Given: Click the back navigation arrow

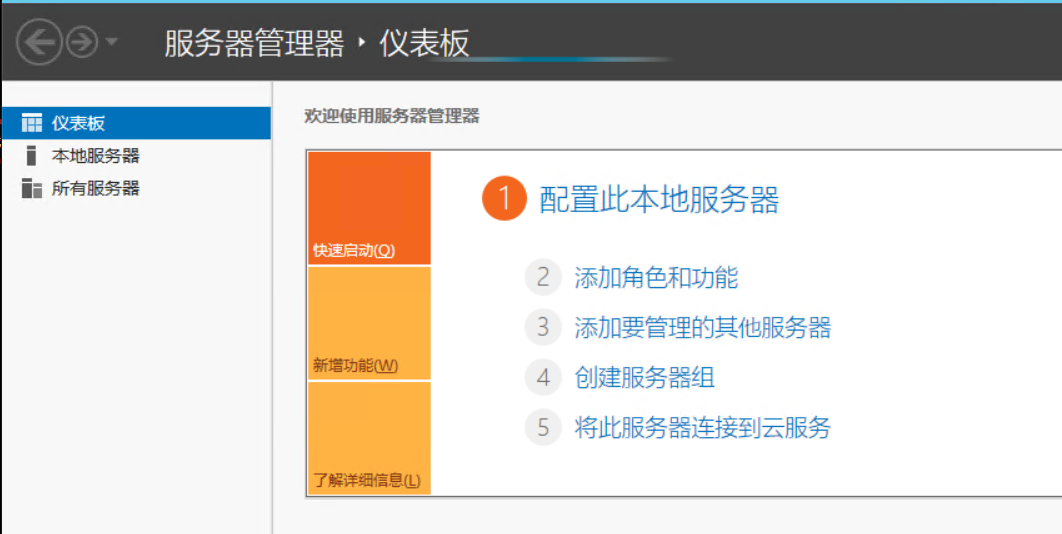Looking at the screenshot, I should click(39, 42).
